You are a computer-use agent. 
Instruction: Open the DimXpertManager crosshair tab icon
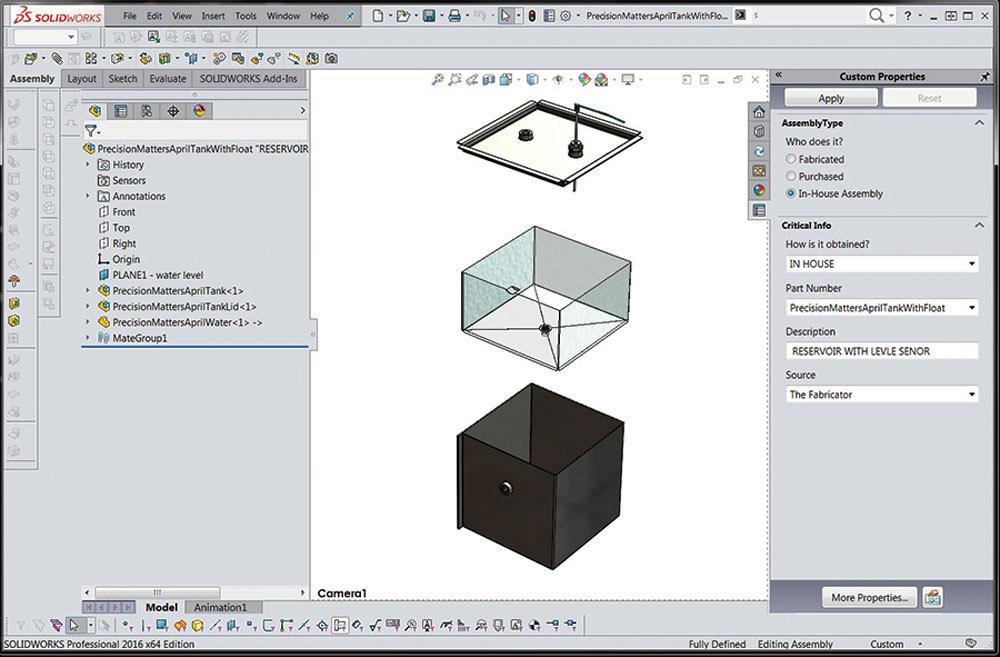(173, 111)
